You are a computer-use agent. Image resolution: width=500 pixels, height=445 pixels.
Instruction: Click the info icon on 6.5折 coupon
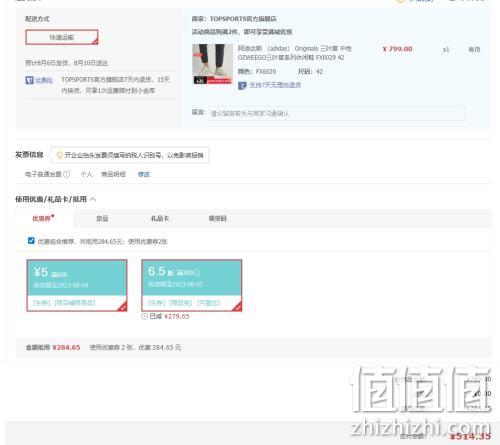[x=197, y=273]
